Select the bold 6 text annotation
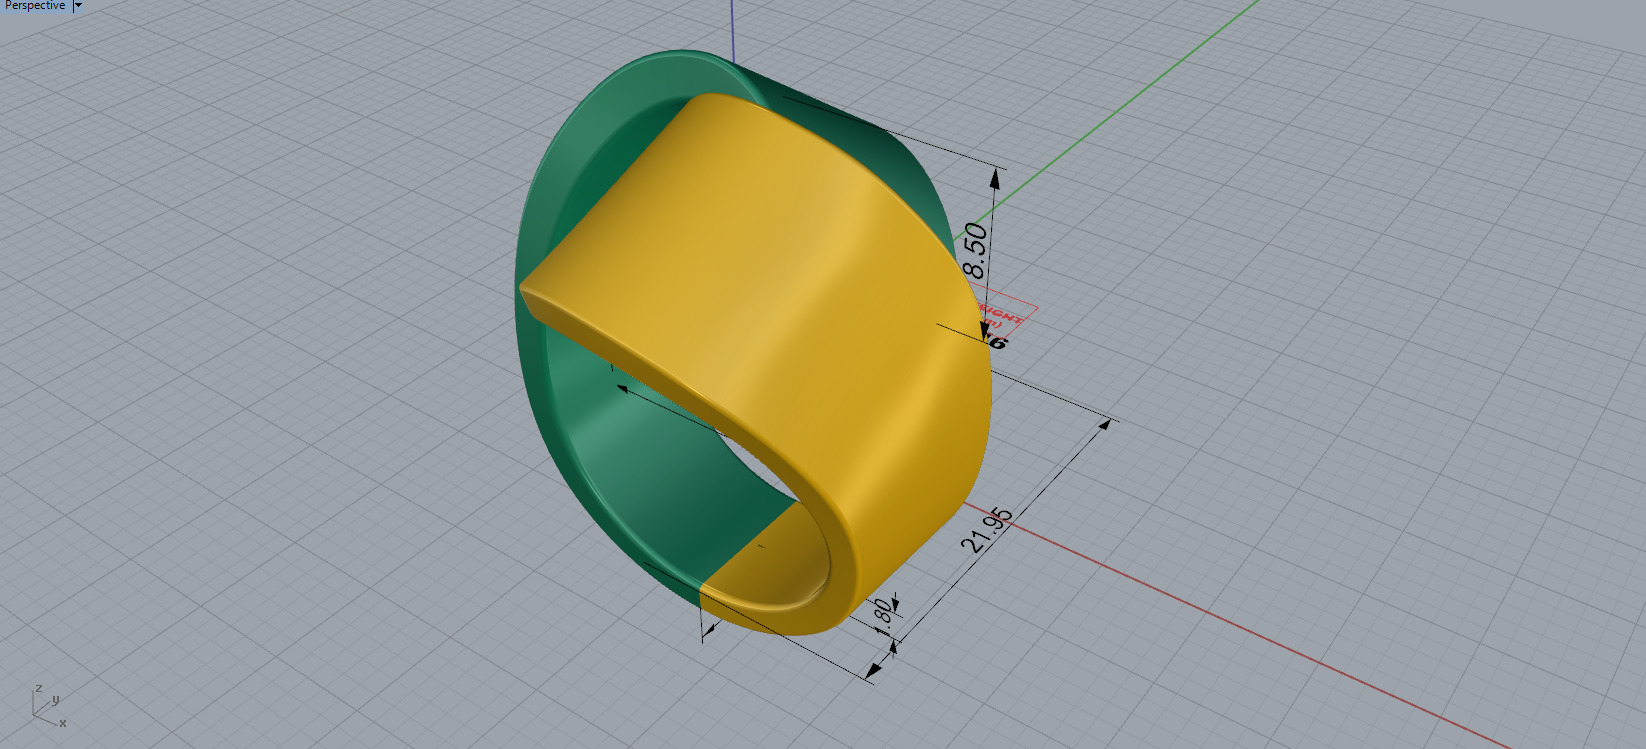Viewport: 1646px width, 749px height. click(997, 342)
